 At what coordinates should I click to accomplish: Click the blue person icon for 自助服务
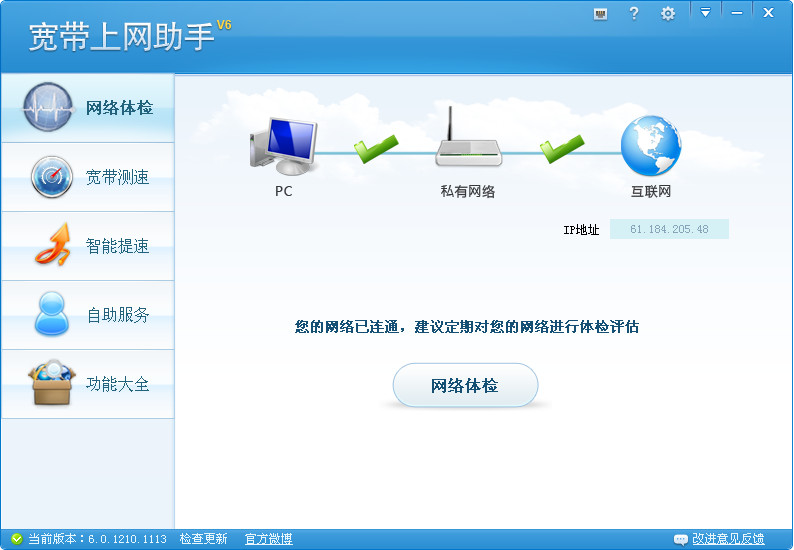pyautogui.click(x=52, y=313)
